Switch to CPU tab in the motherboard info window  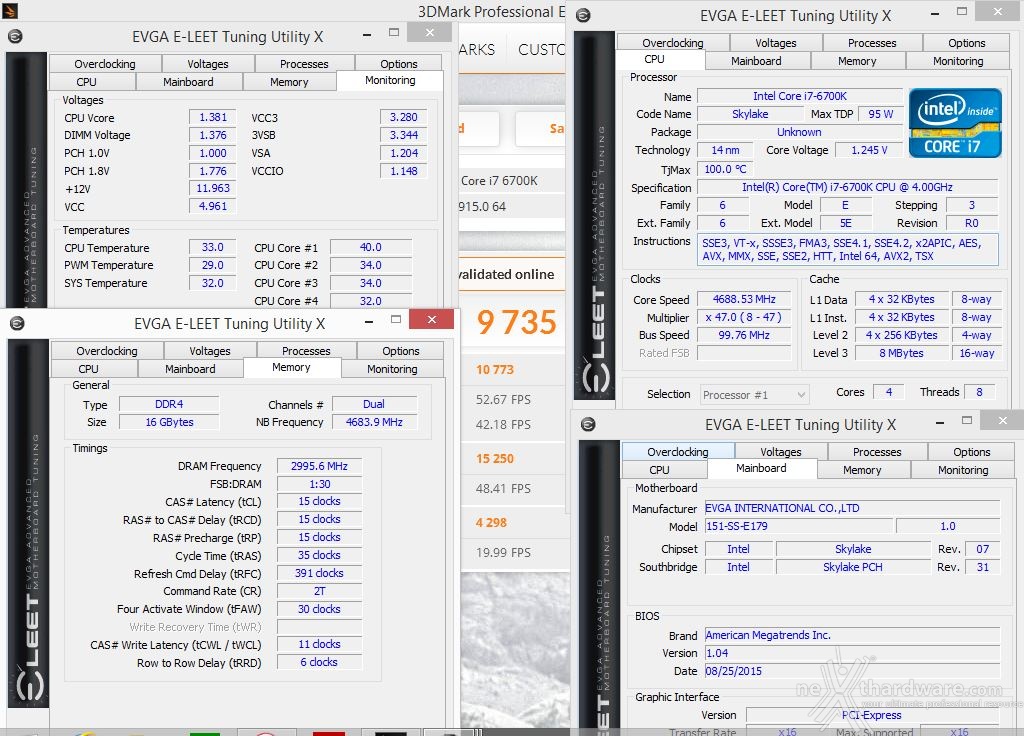(659, 470)
